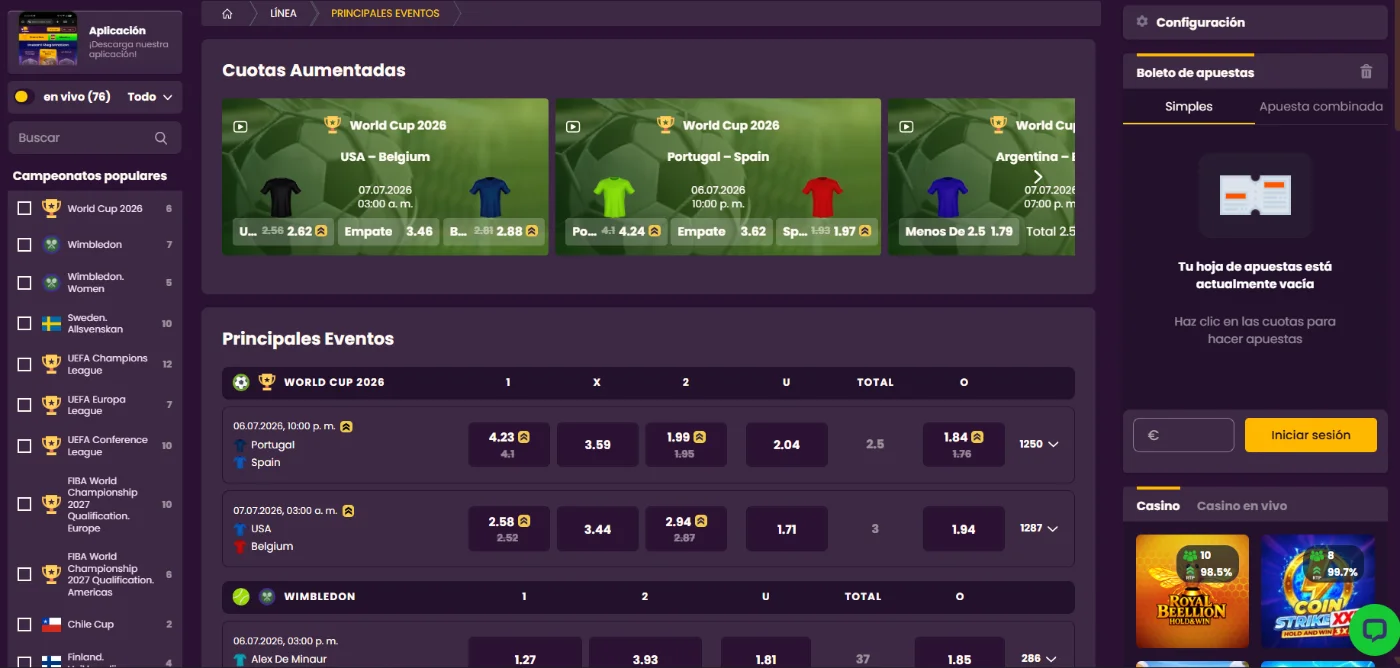Expand 1250 markets for Portugal vs Spain
The height and width of the screenshot is (668, 1400).
pos(1038,444)
